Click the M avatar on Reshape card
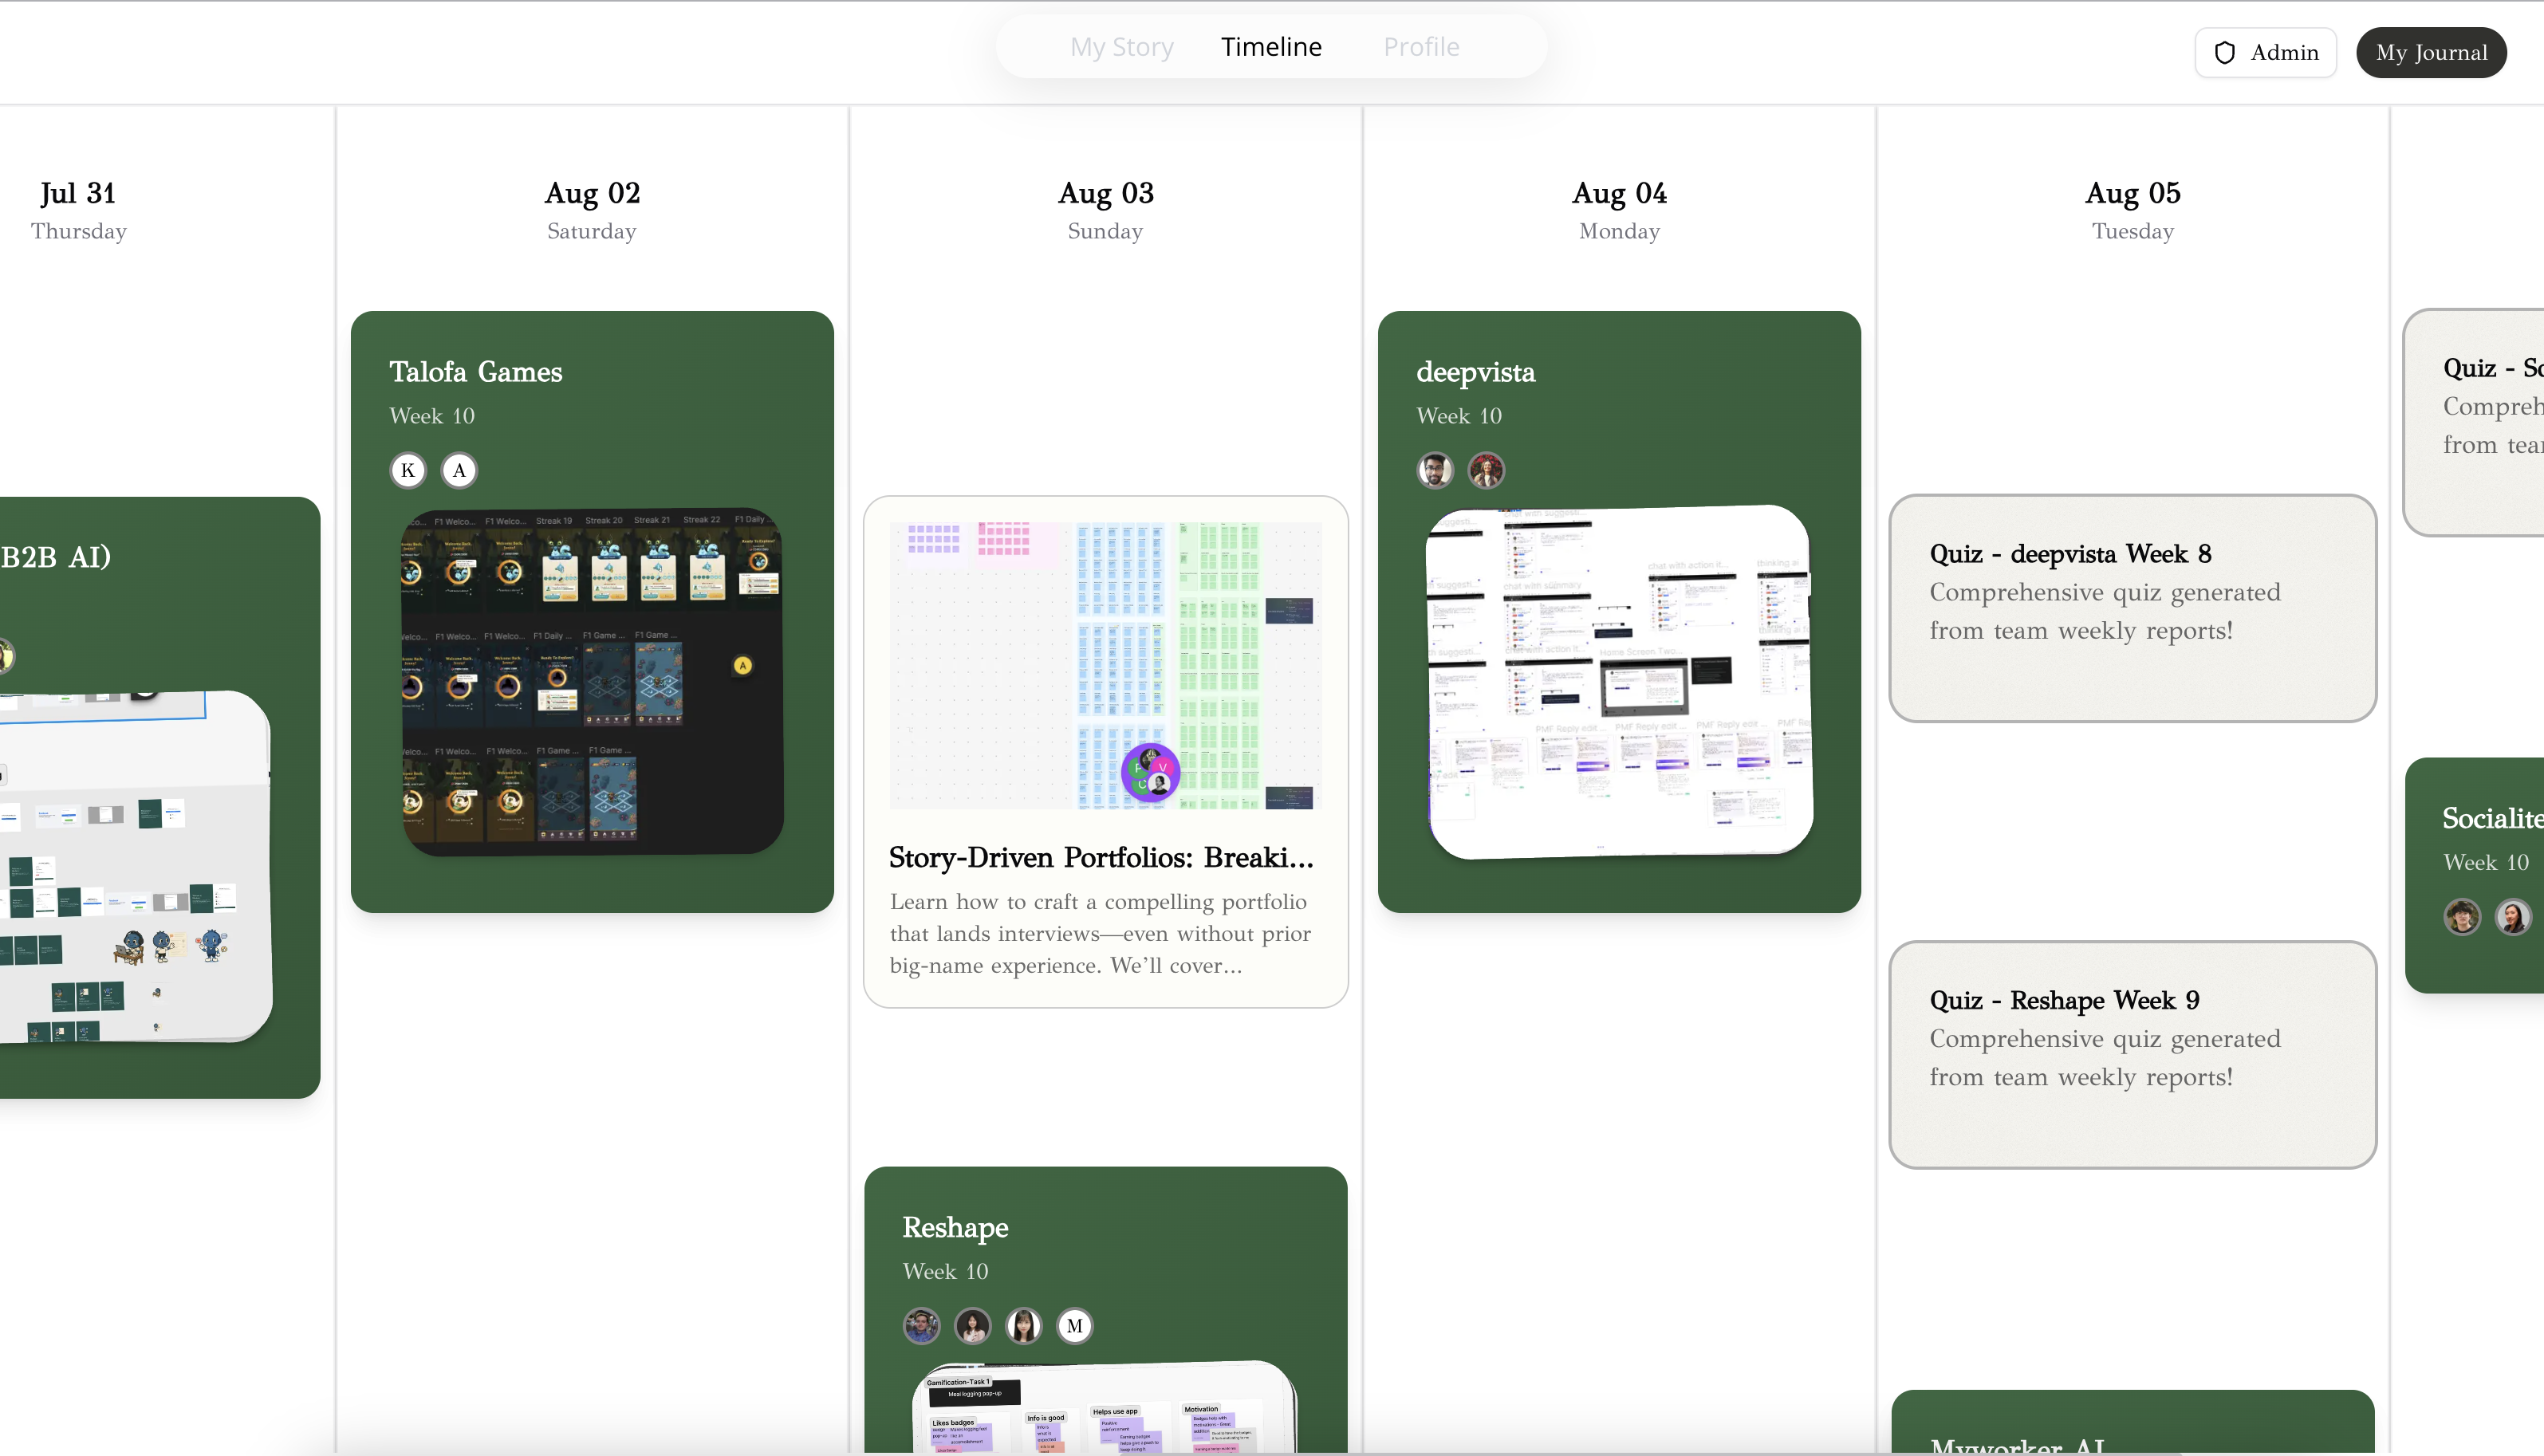Viewport: 2544px width, 1456px height. (1075, 1326)
